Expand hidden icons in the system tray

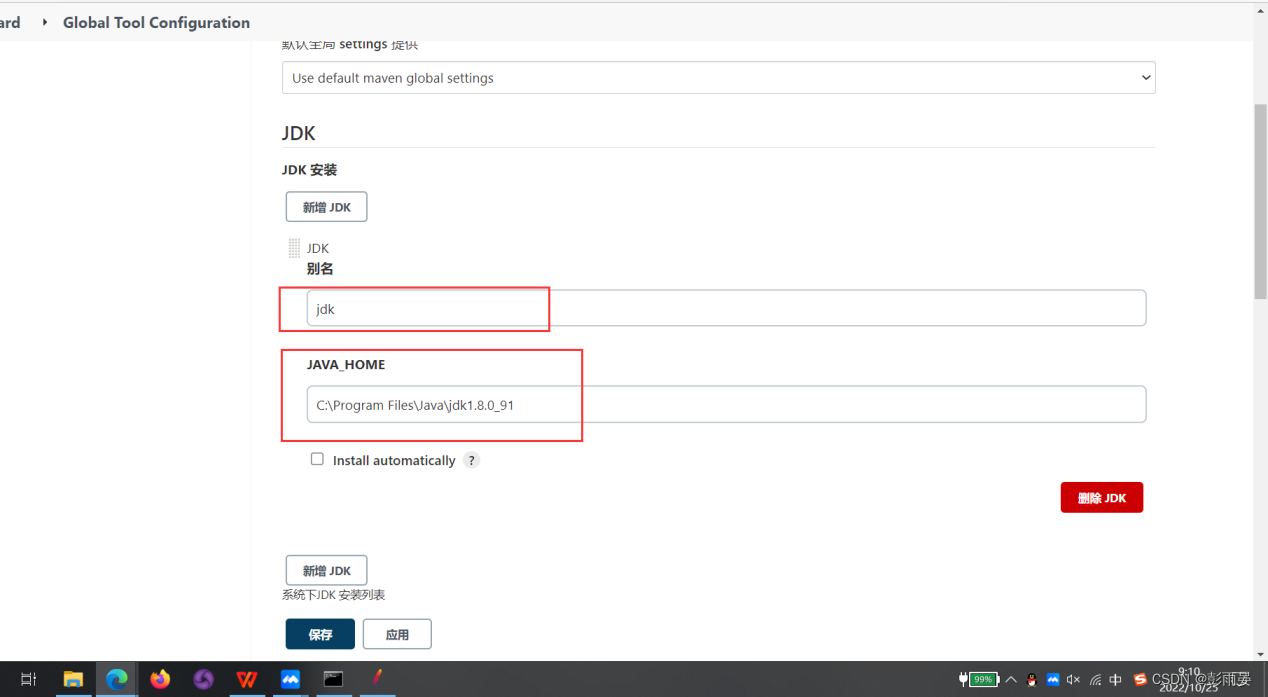coord(1011,680)
